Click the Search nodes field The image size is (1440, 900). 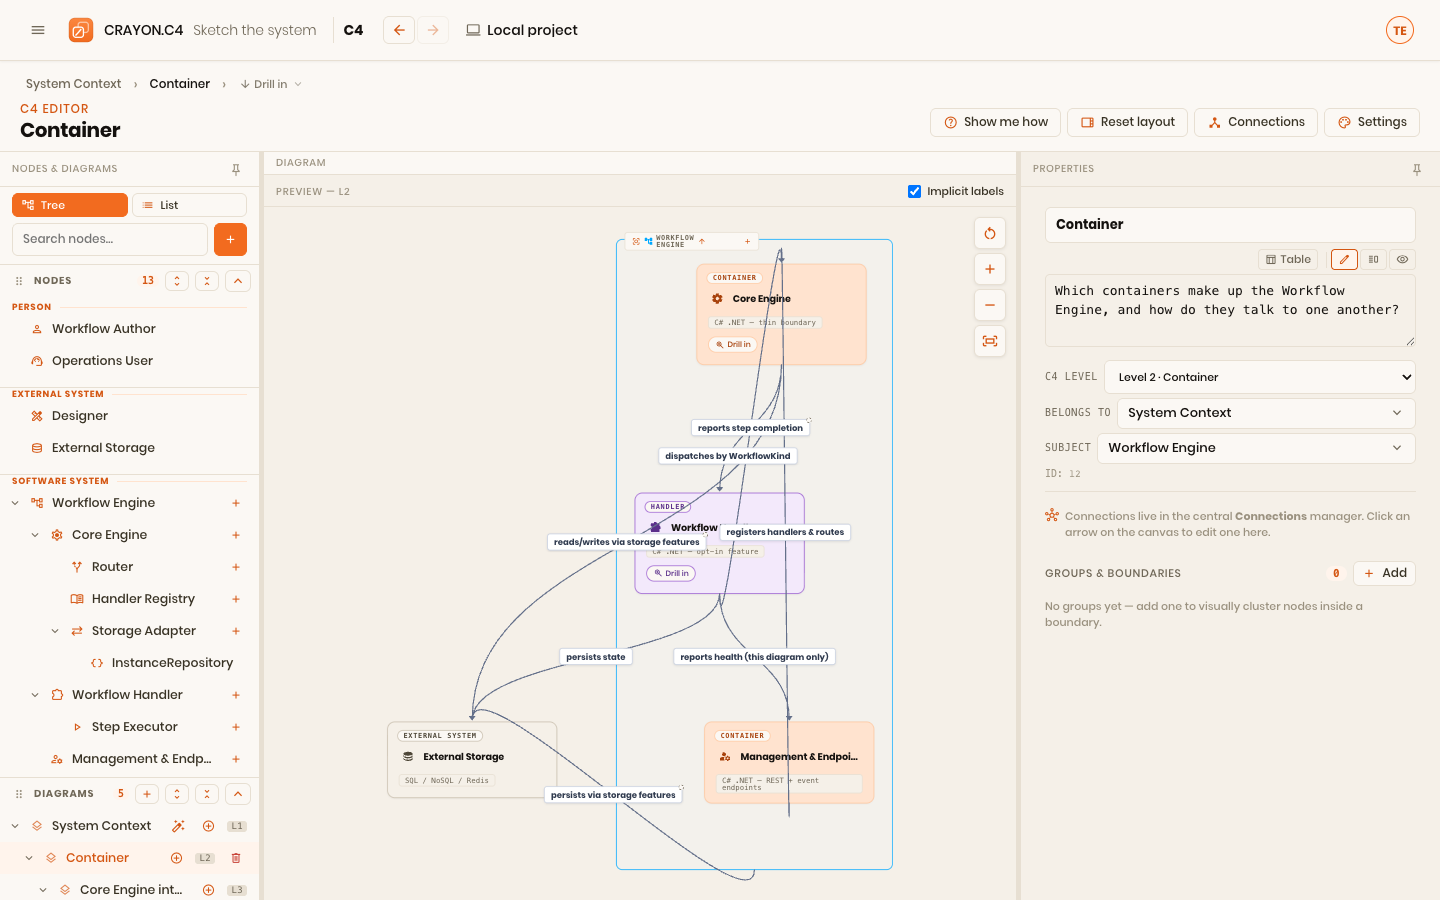click(110, 239)
